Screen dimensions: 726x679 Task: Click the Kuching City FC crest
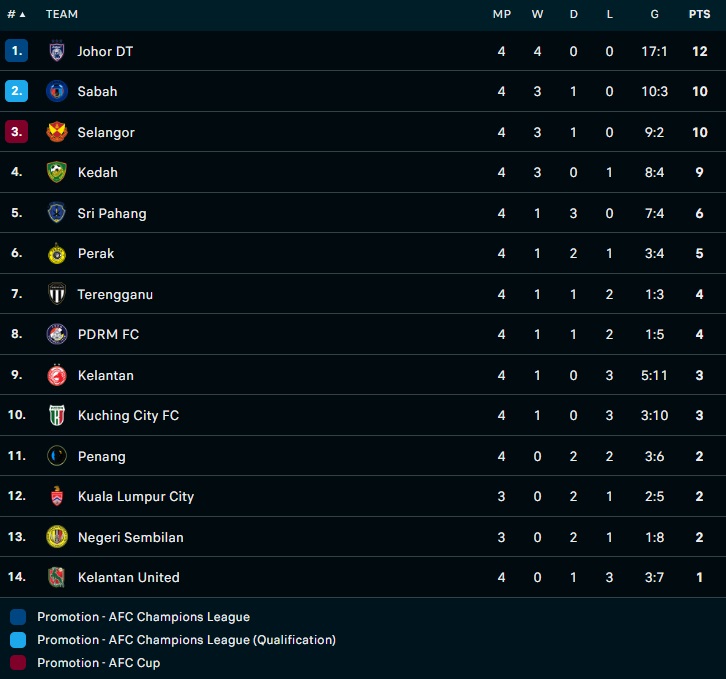(57, 415)
